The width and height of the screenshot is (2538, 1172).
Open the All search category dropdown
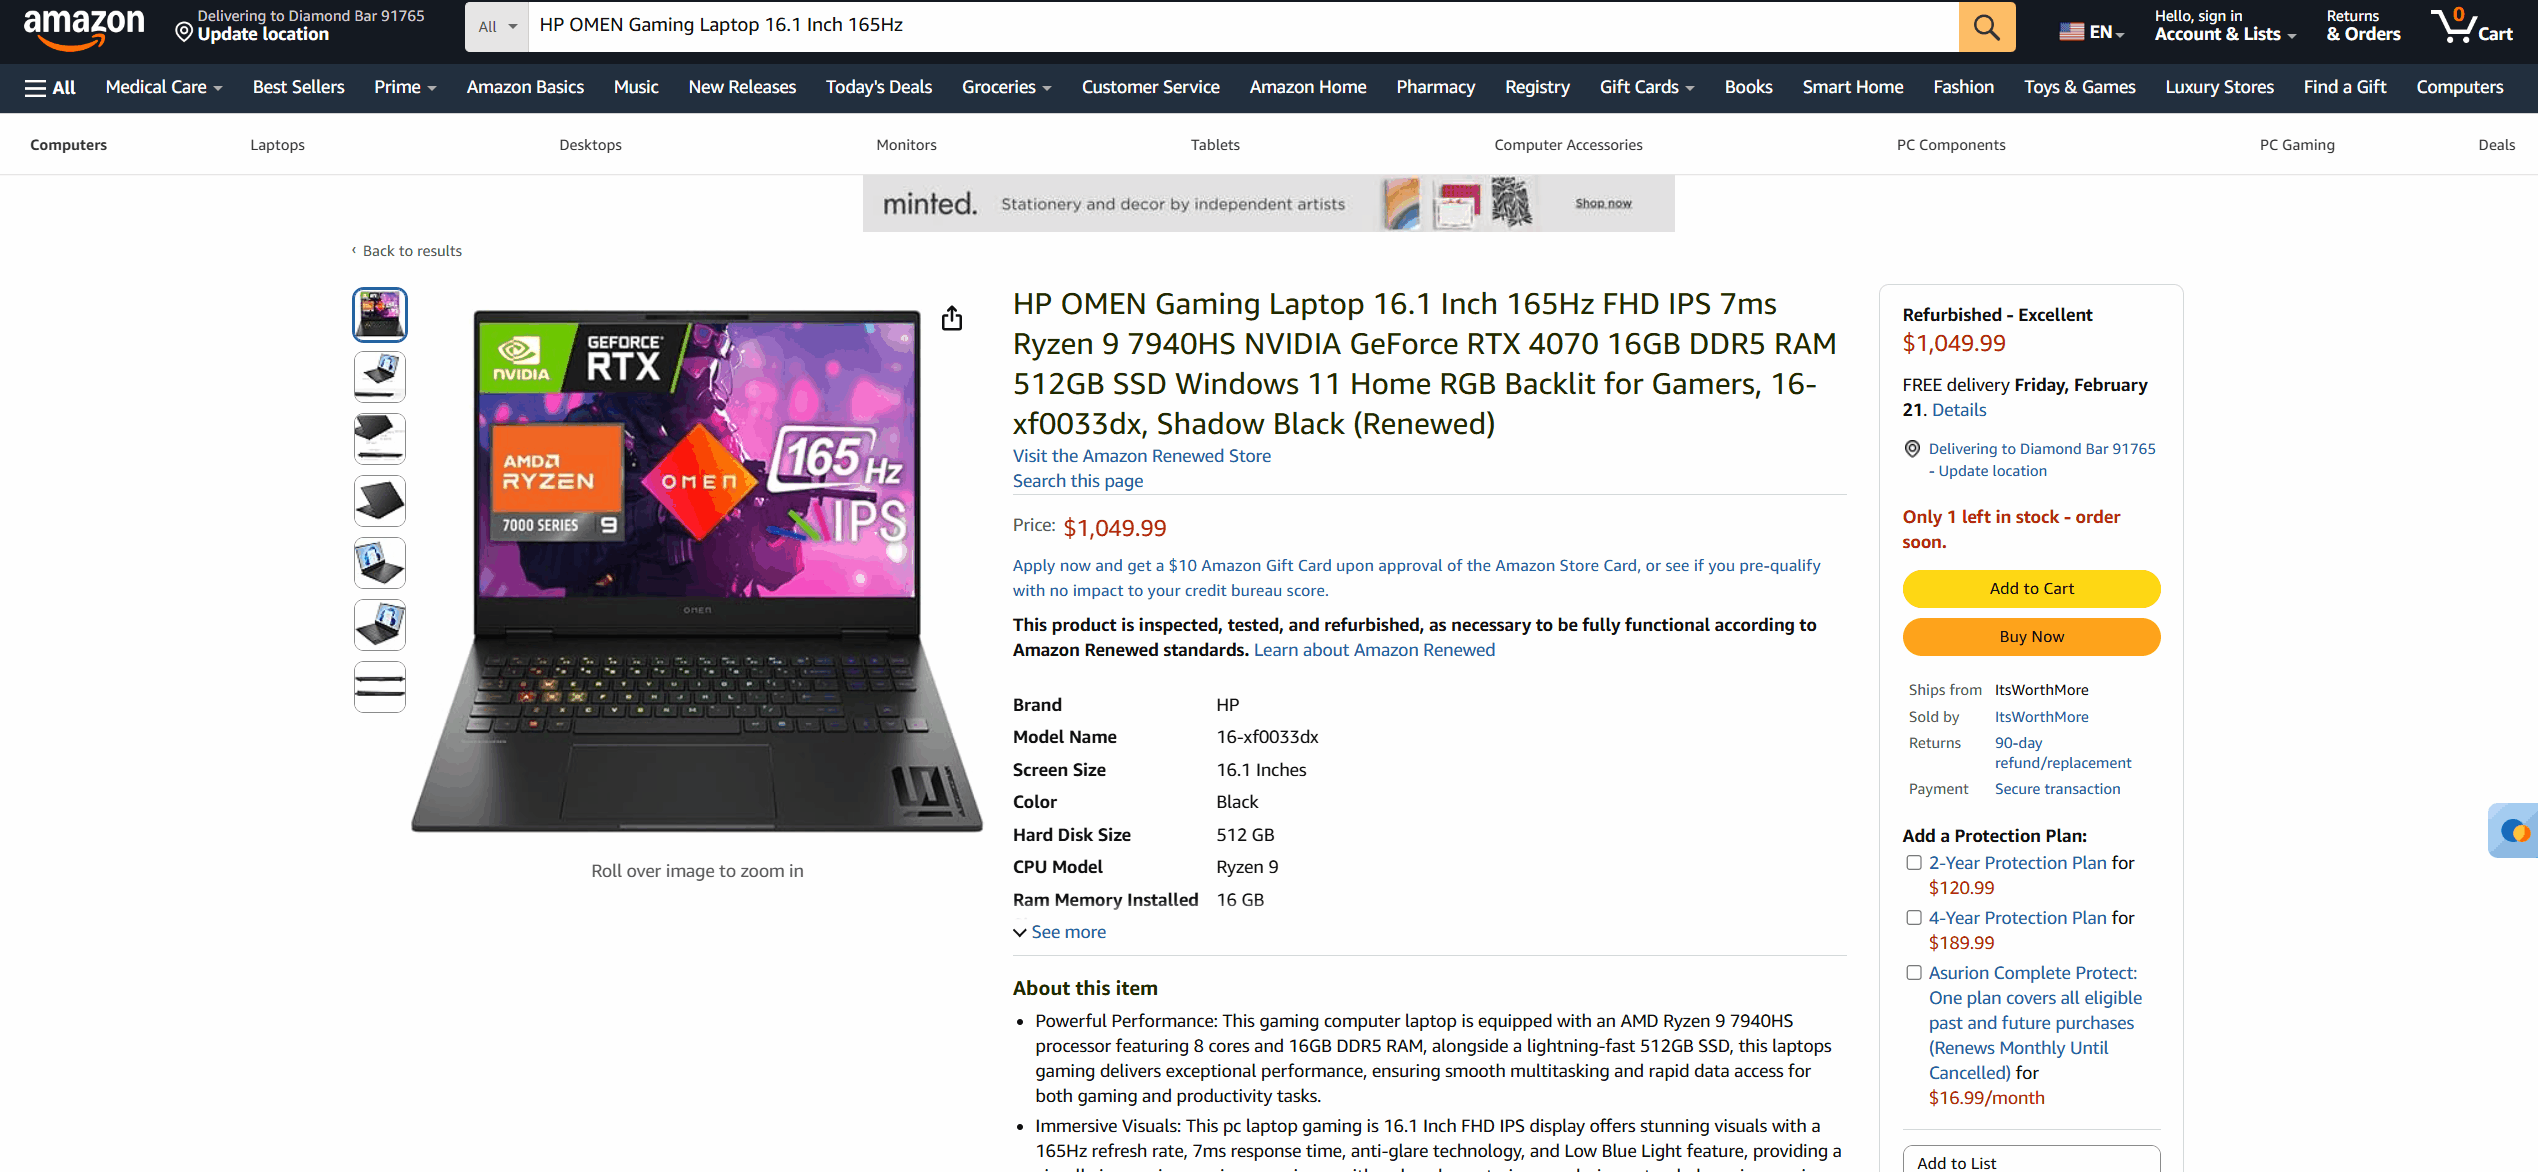coord(497,26)
